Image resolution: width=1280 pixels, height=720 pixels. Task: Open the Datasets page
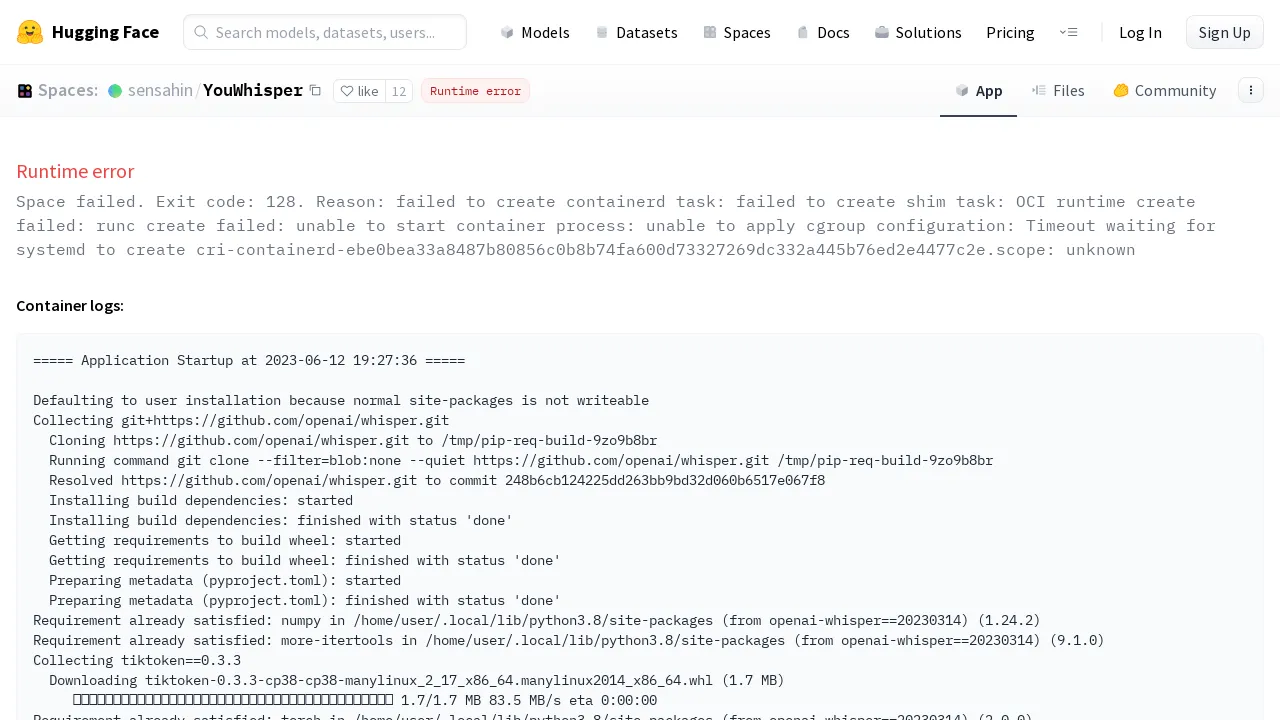636,32
